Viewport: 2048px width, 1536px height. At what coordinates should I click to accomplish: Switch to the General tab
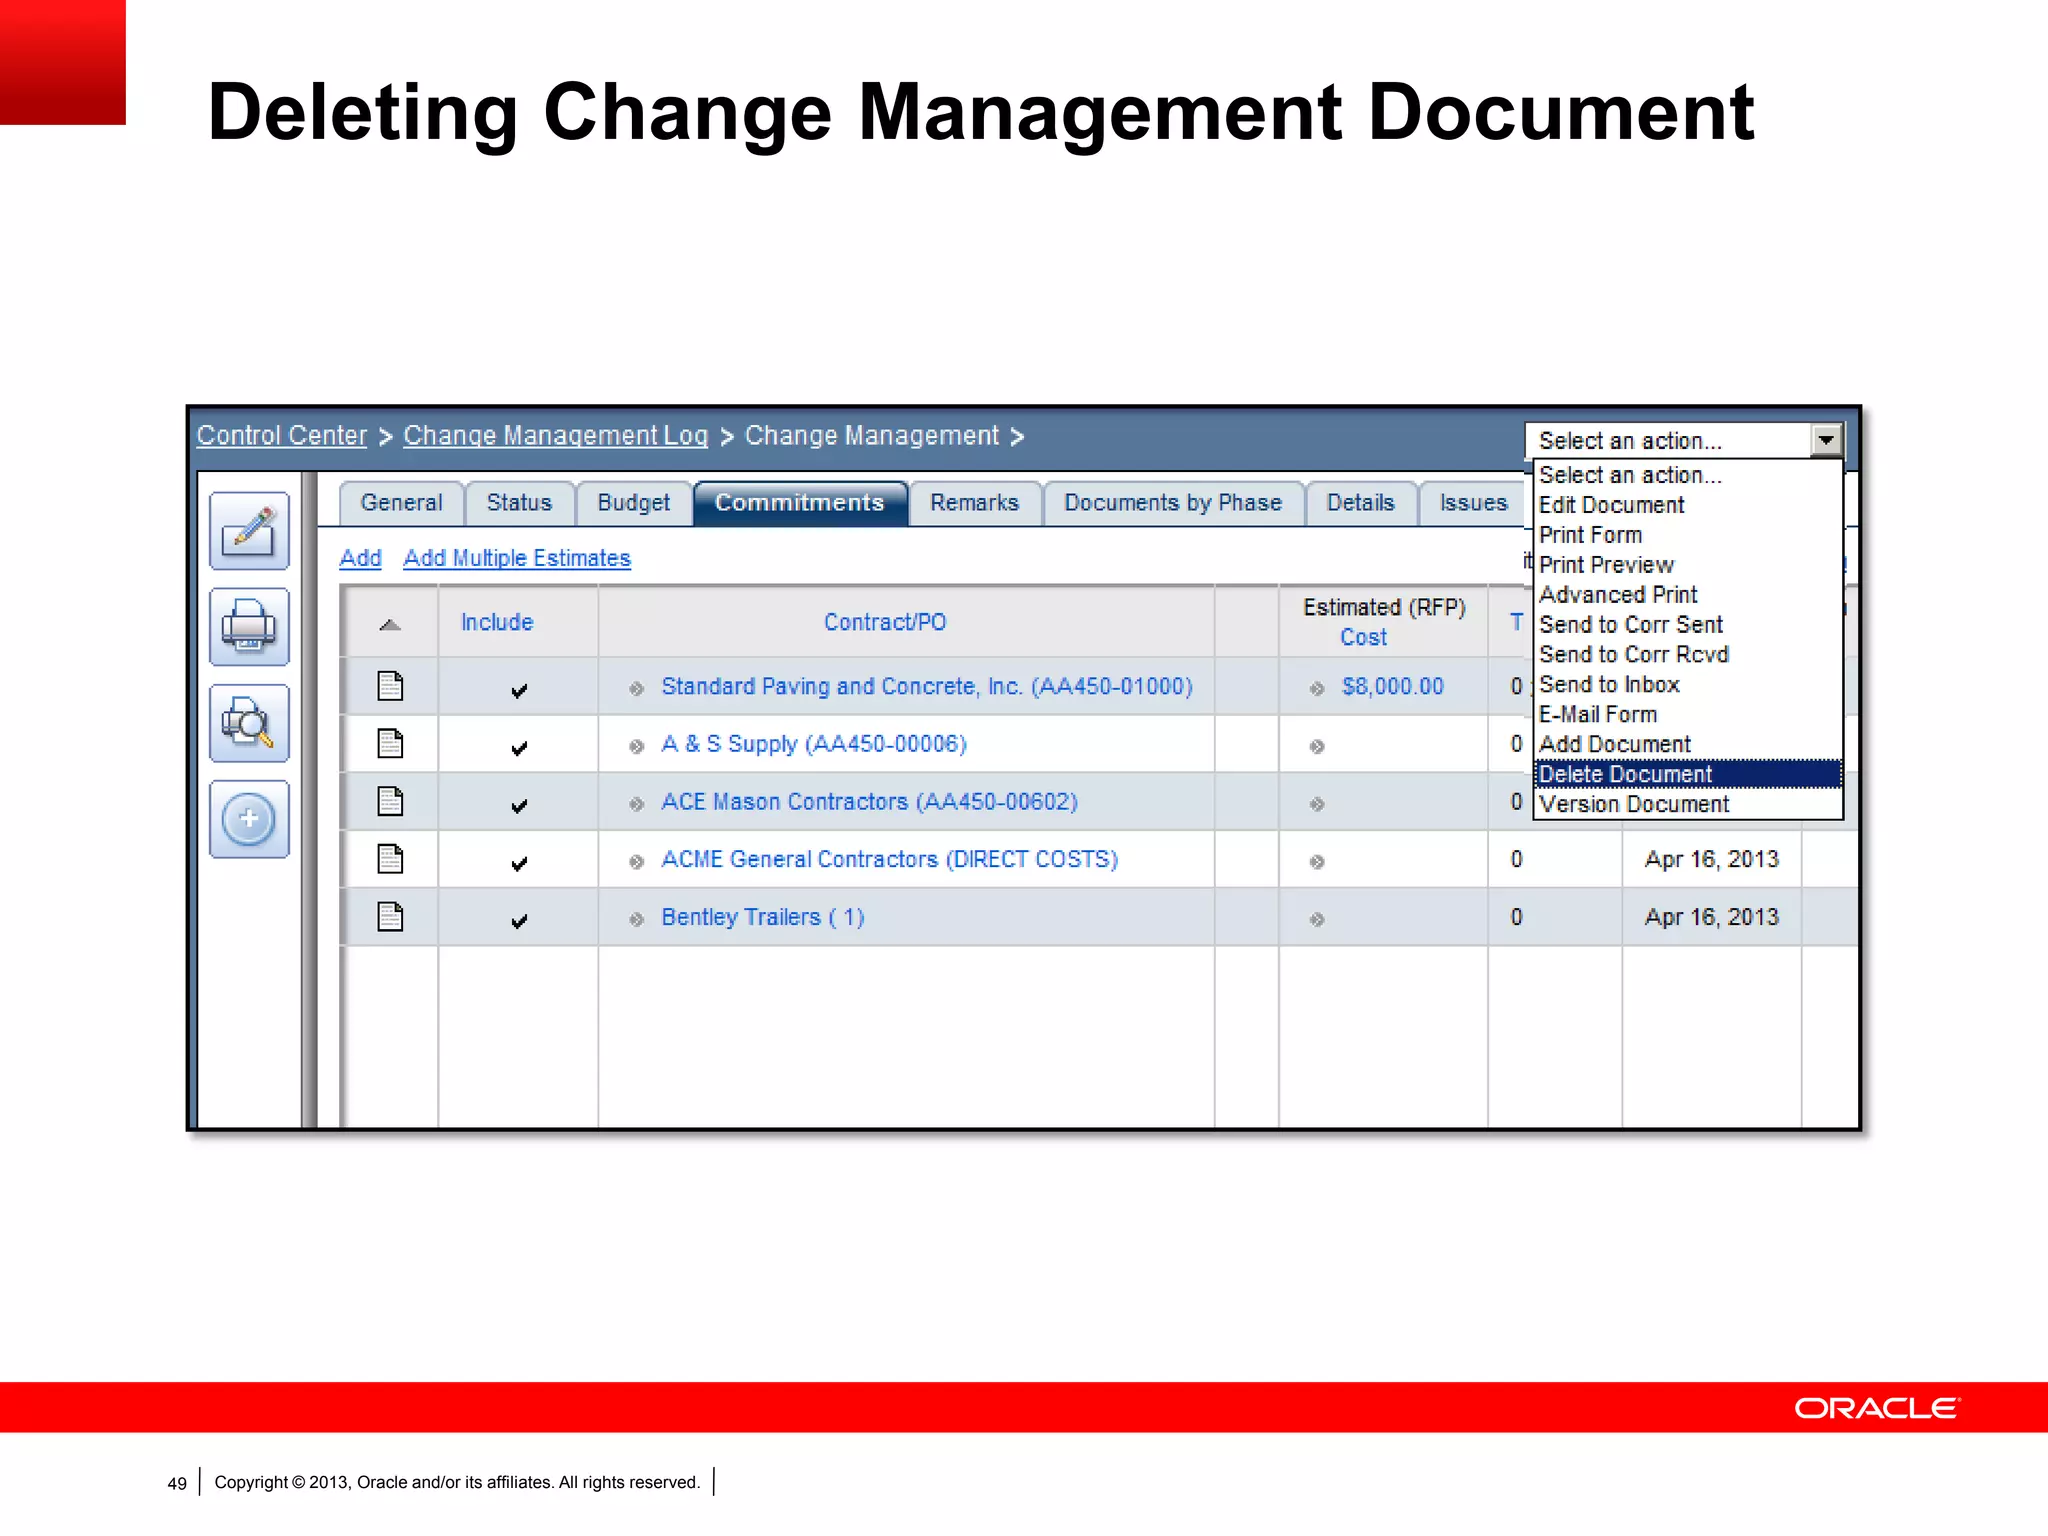click(402, 503)
